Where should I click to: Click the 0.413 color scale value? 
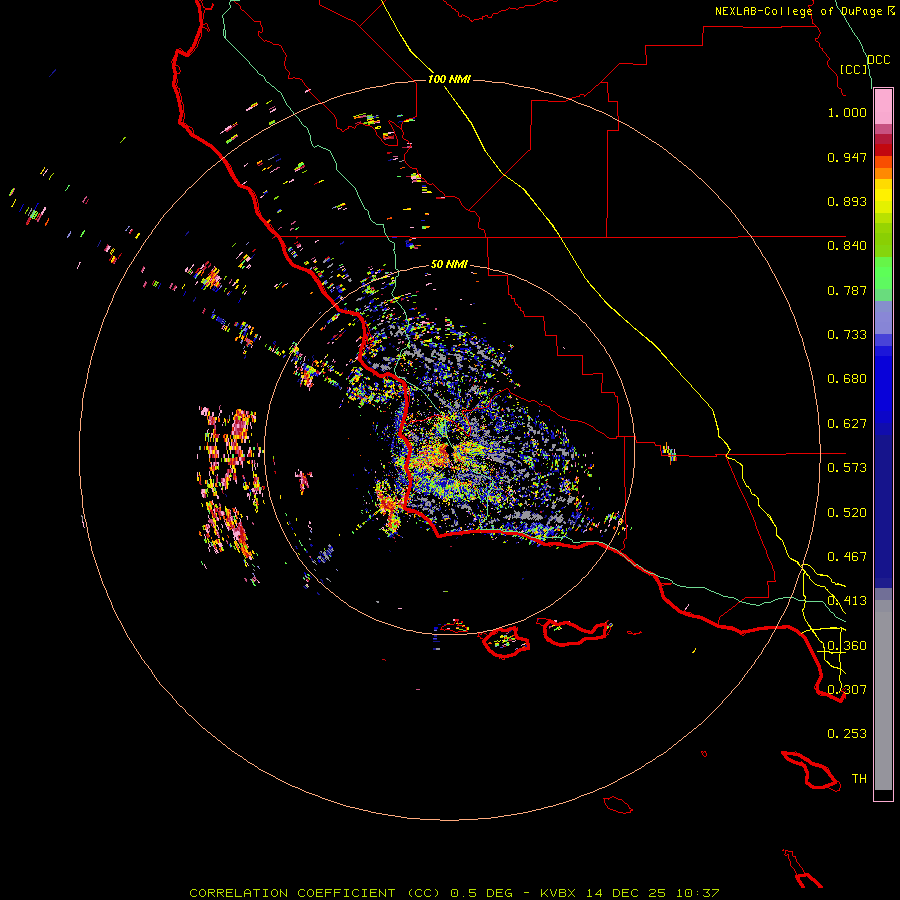pyautogui.click(x=847, y=601)
